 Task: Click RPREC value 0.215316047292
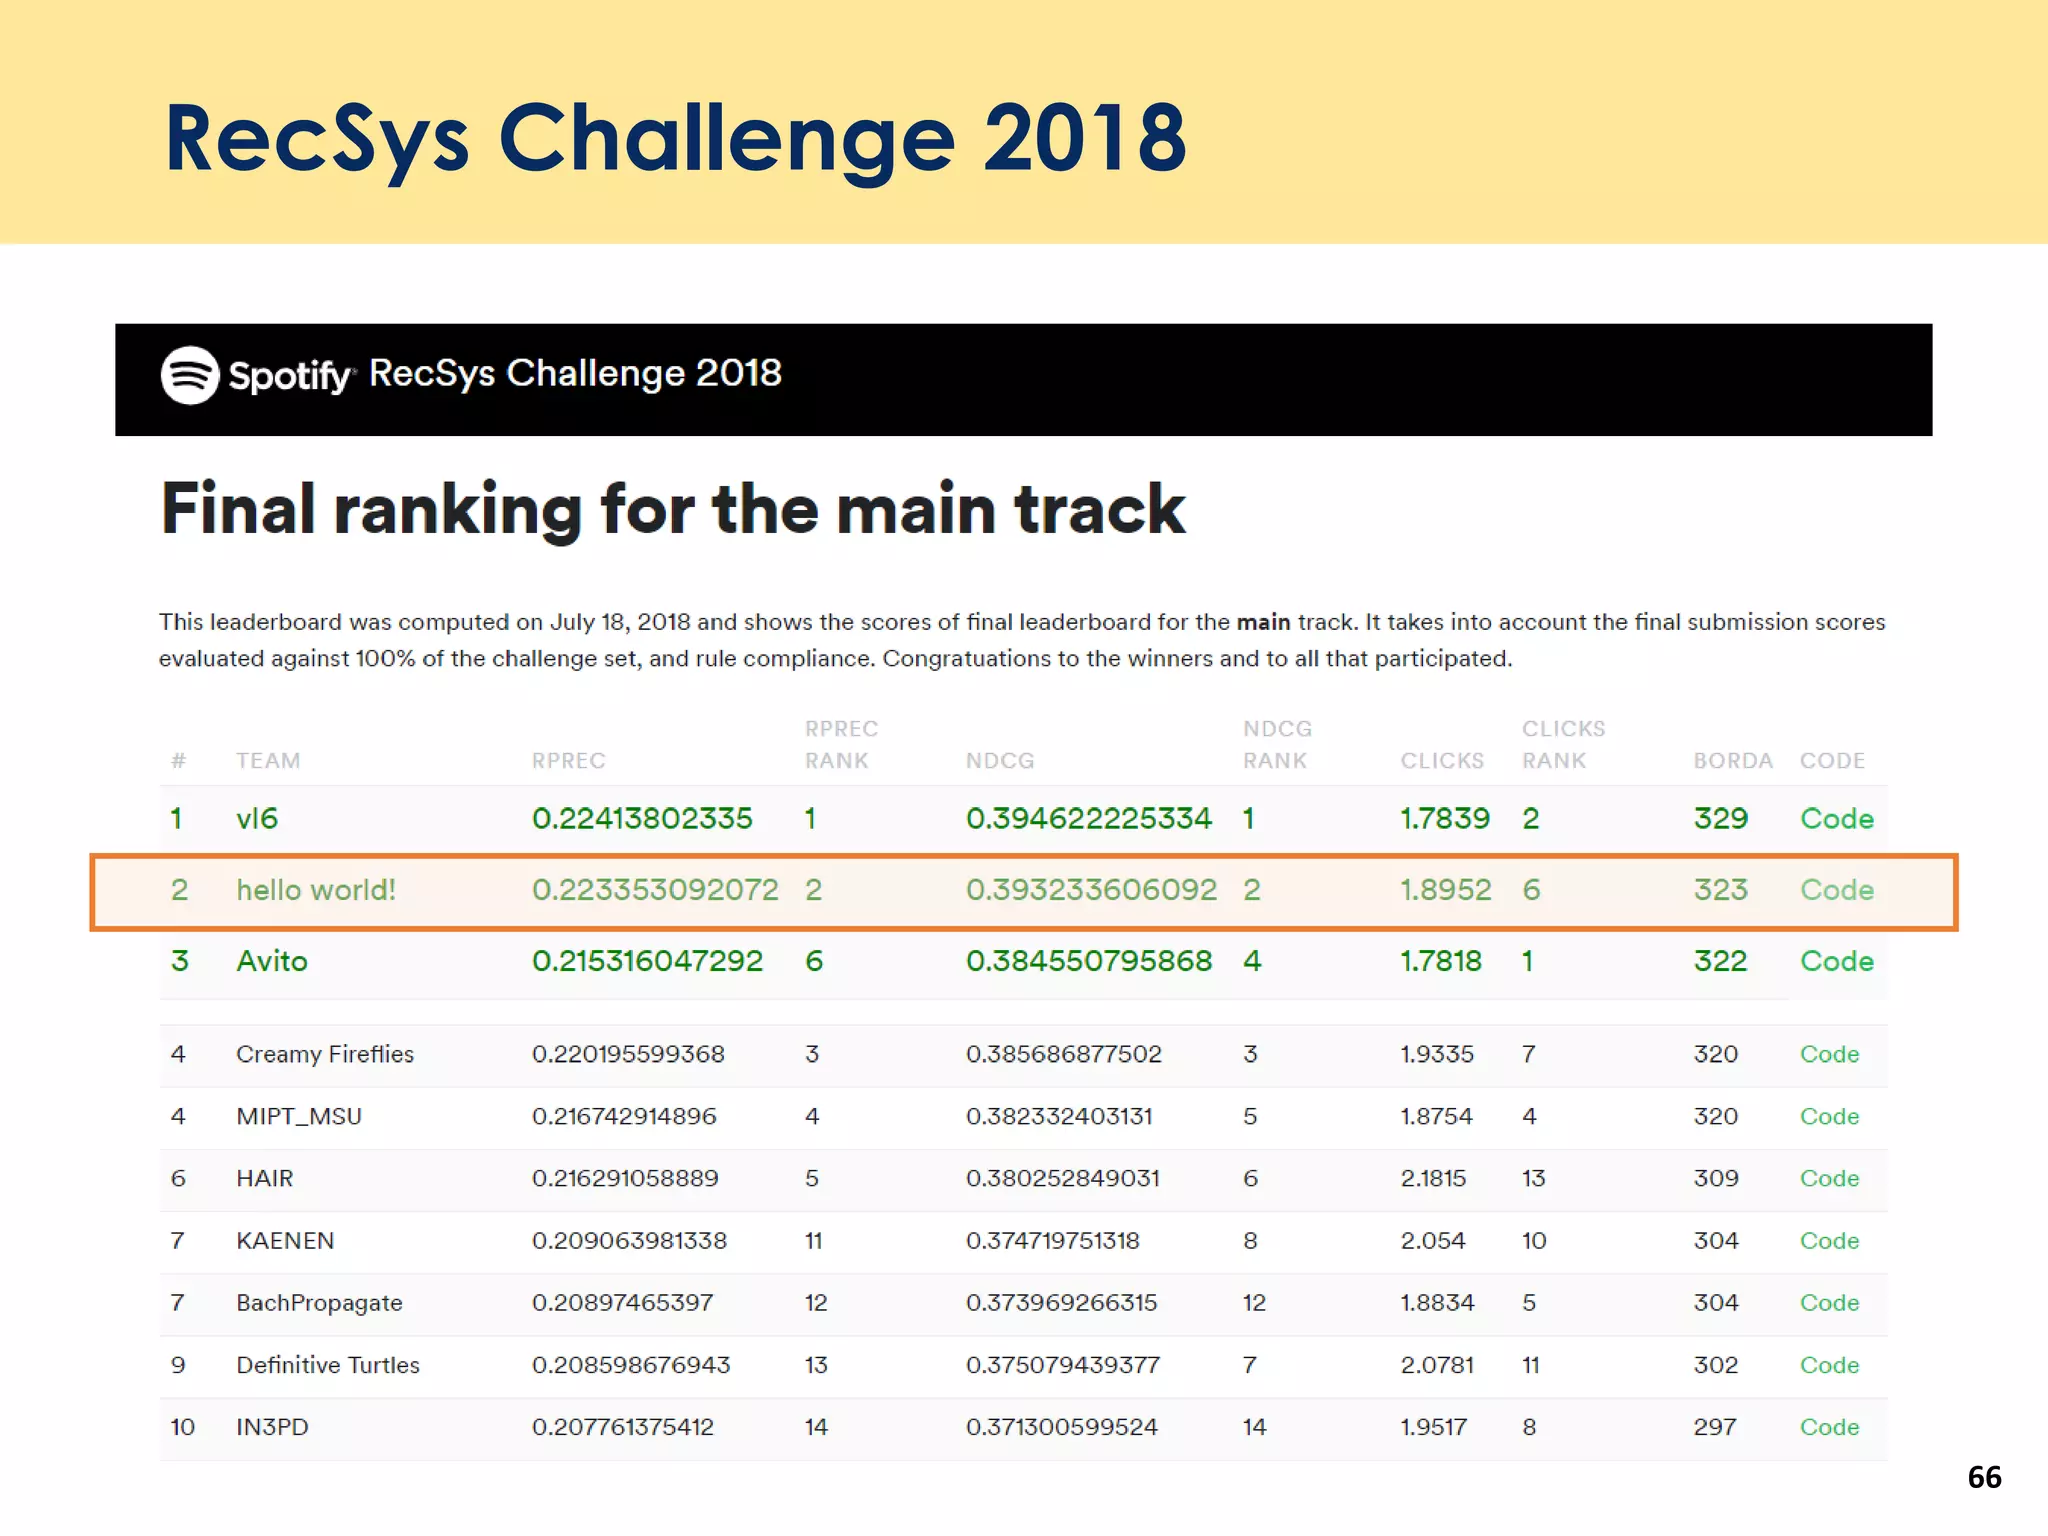[647, 960]
